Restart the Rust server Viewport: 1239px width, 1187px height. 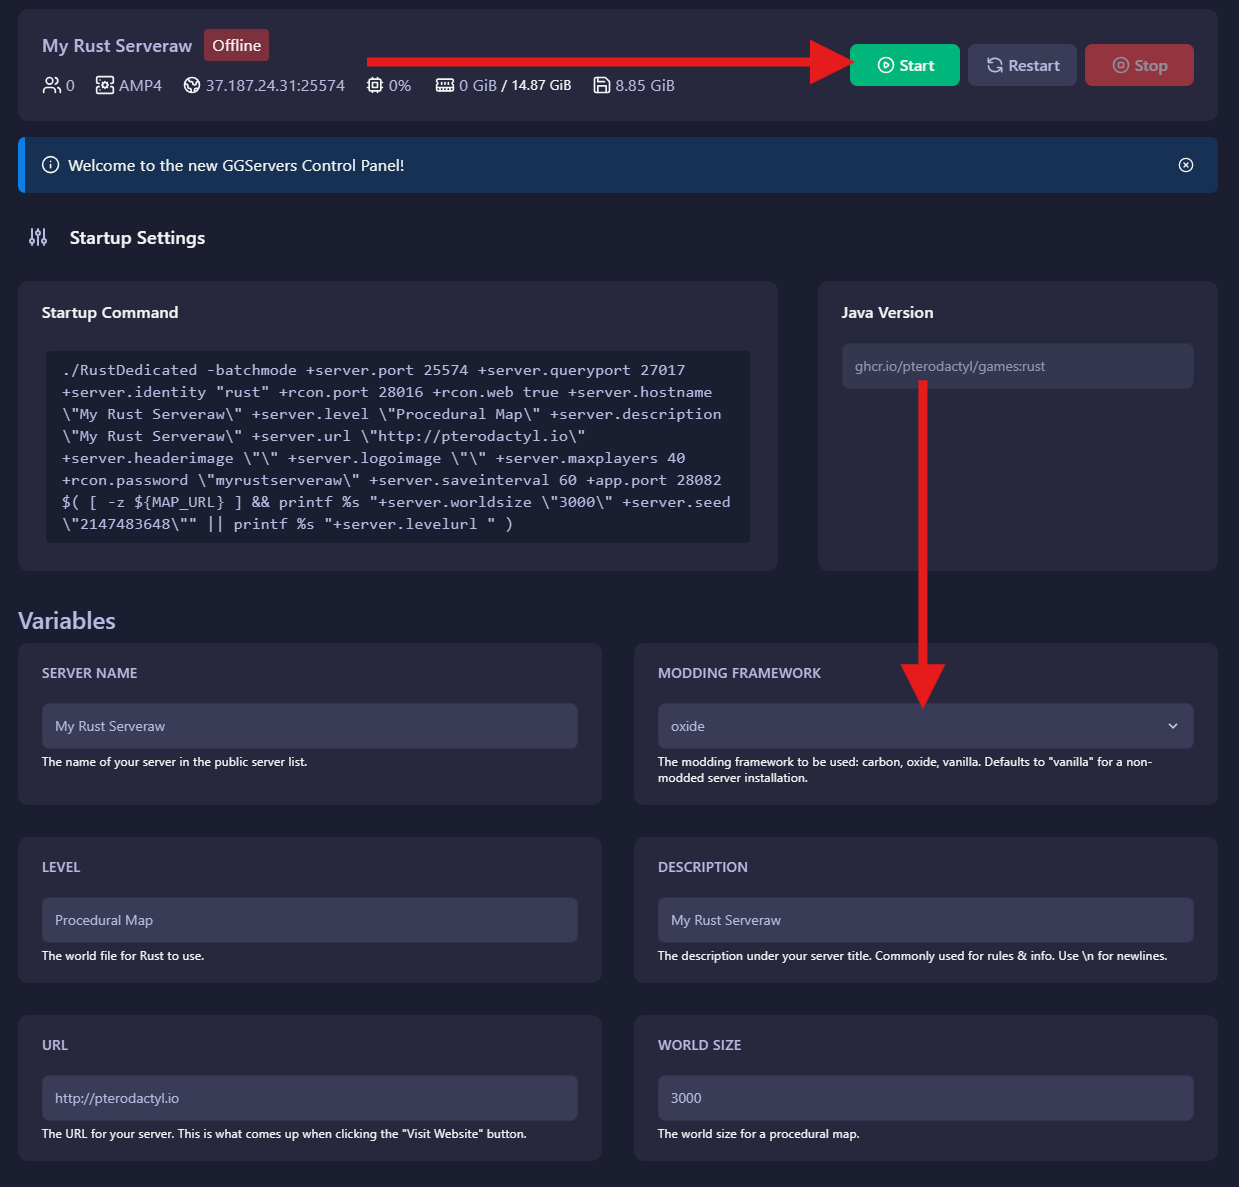1022,64
